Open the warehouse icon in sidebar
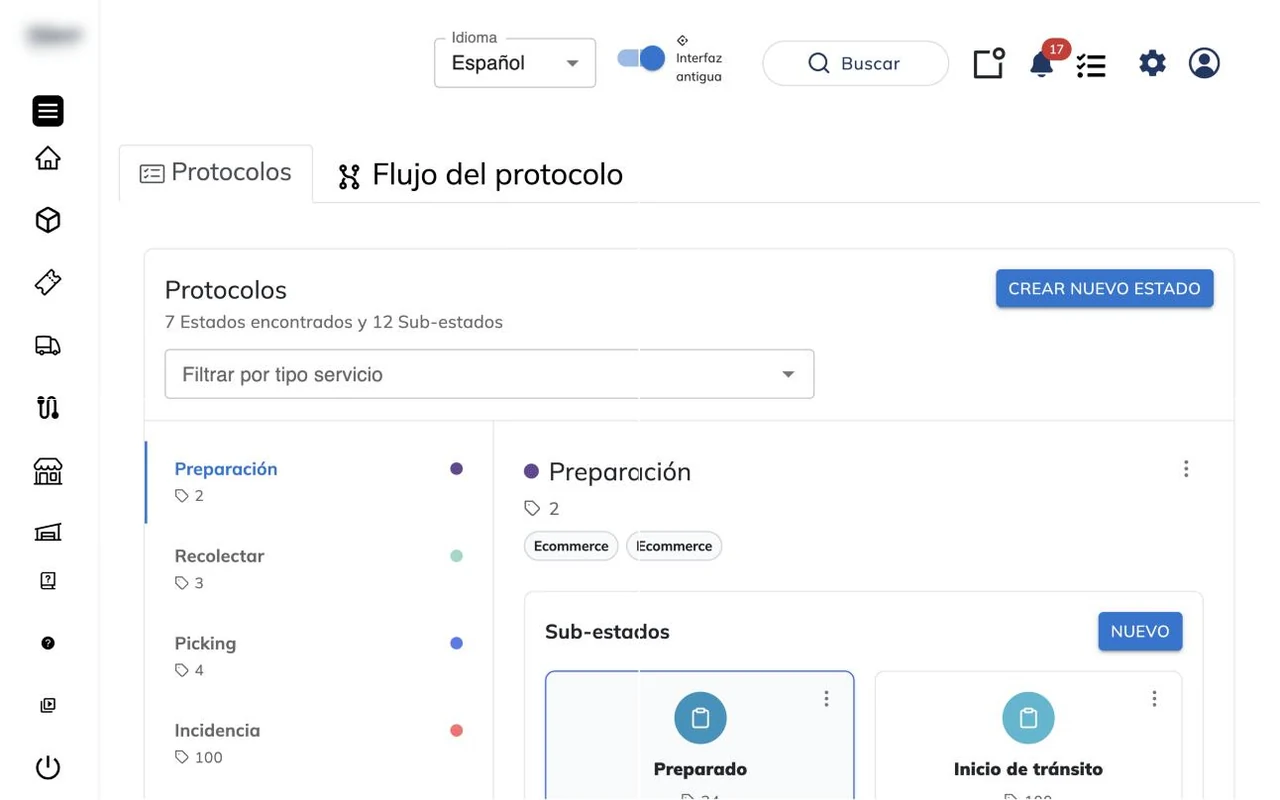The height and width of the screenshot is (800, 1280). coord(48,532)
